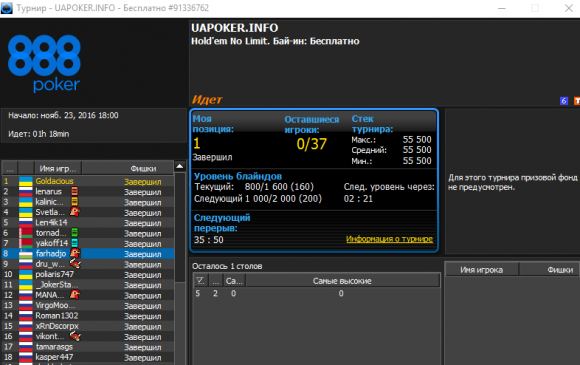Click the flag next to VirgoMoo

[x=26, y=305]
